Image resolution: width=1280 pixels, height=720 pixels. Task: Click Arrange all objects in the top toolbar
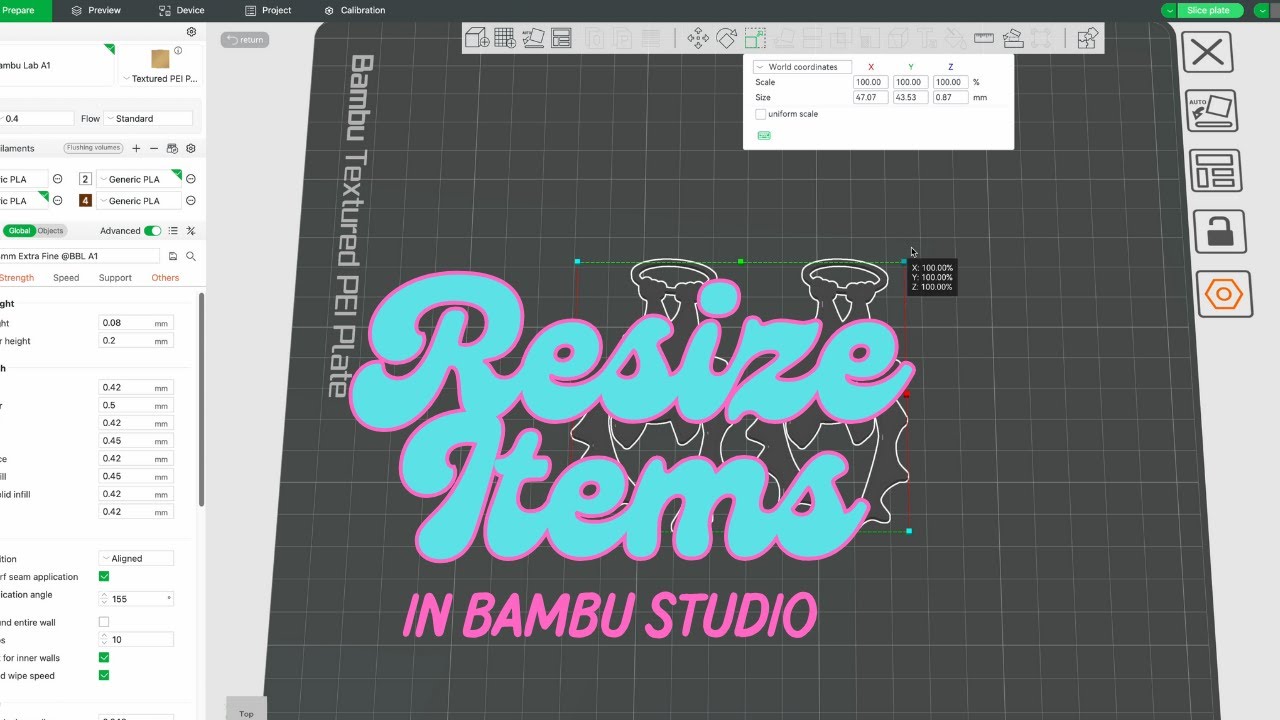pos(561,38)
